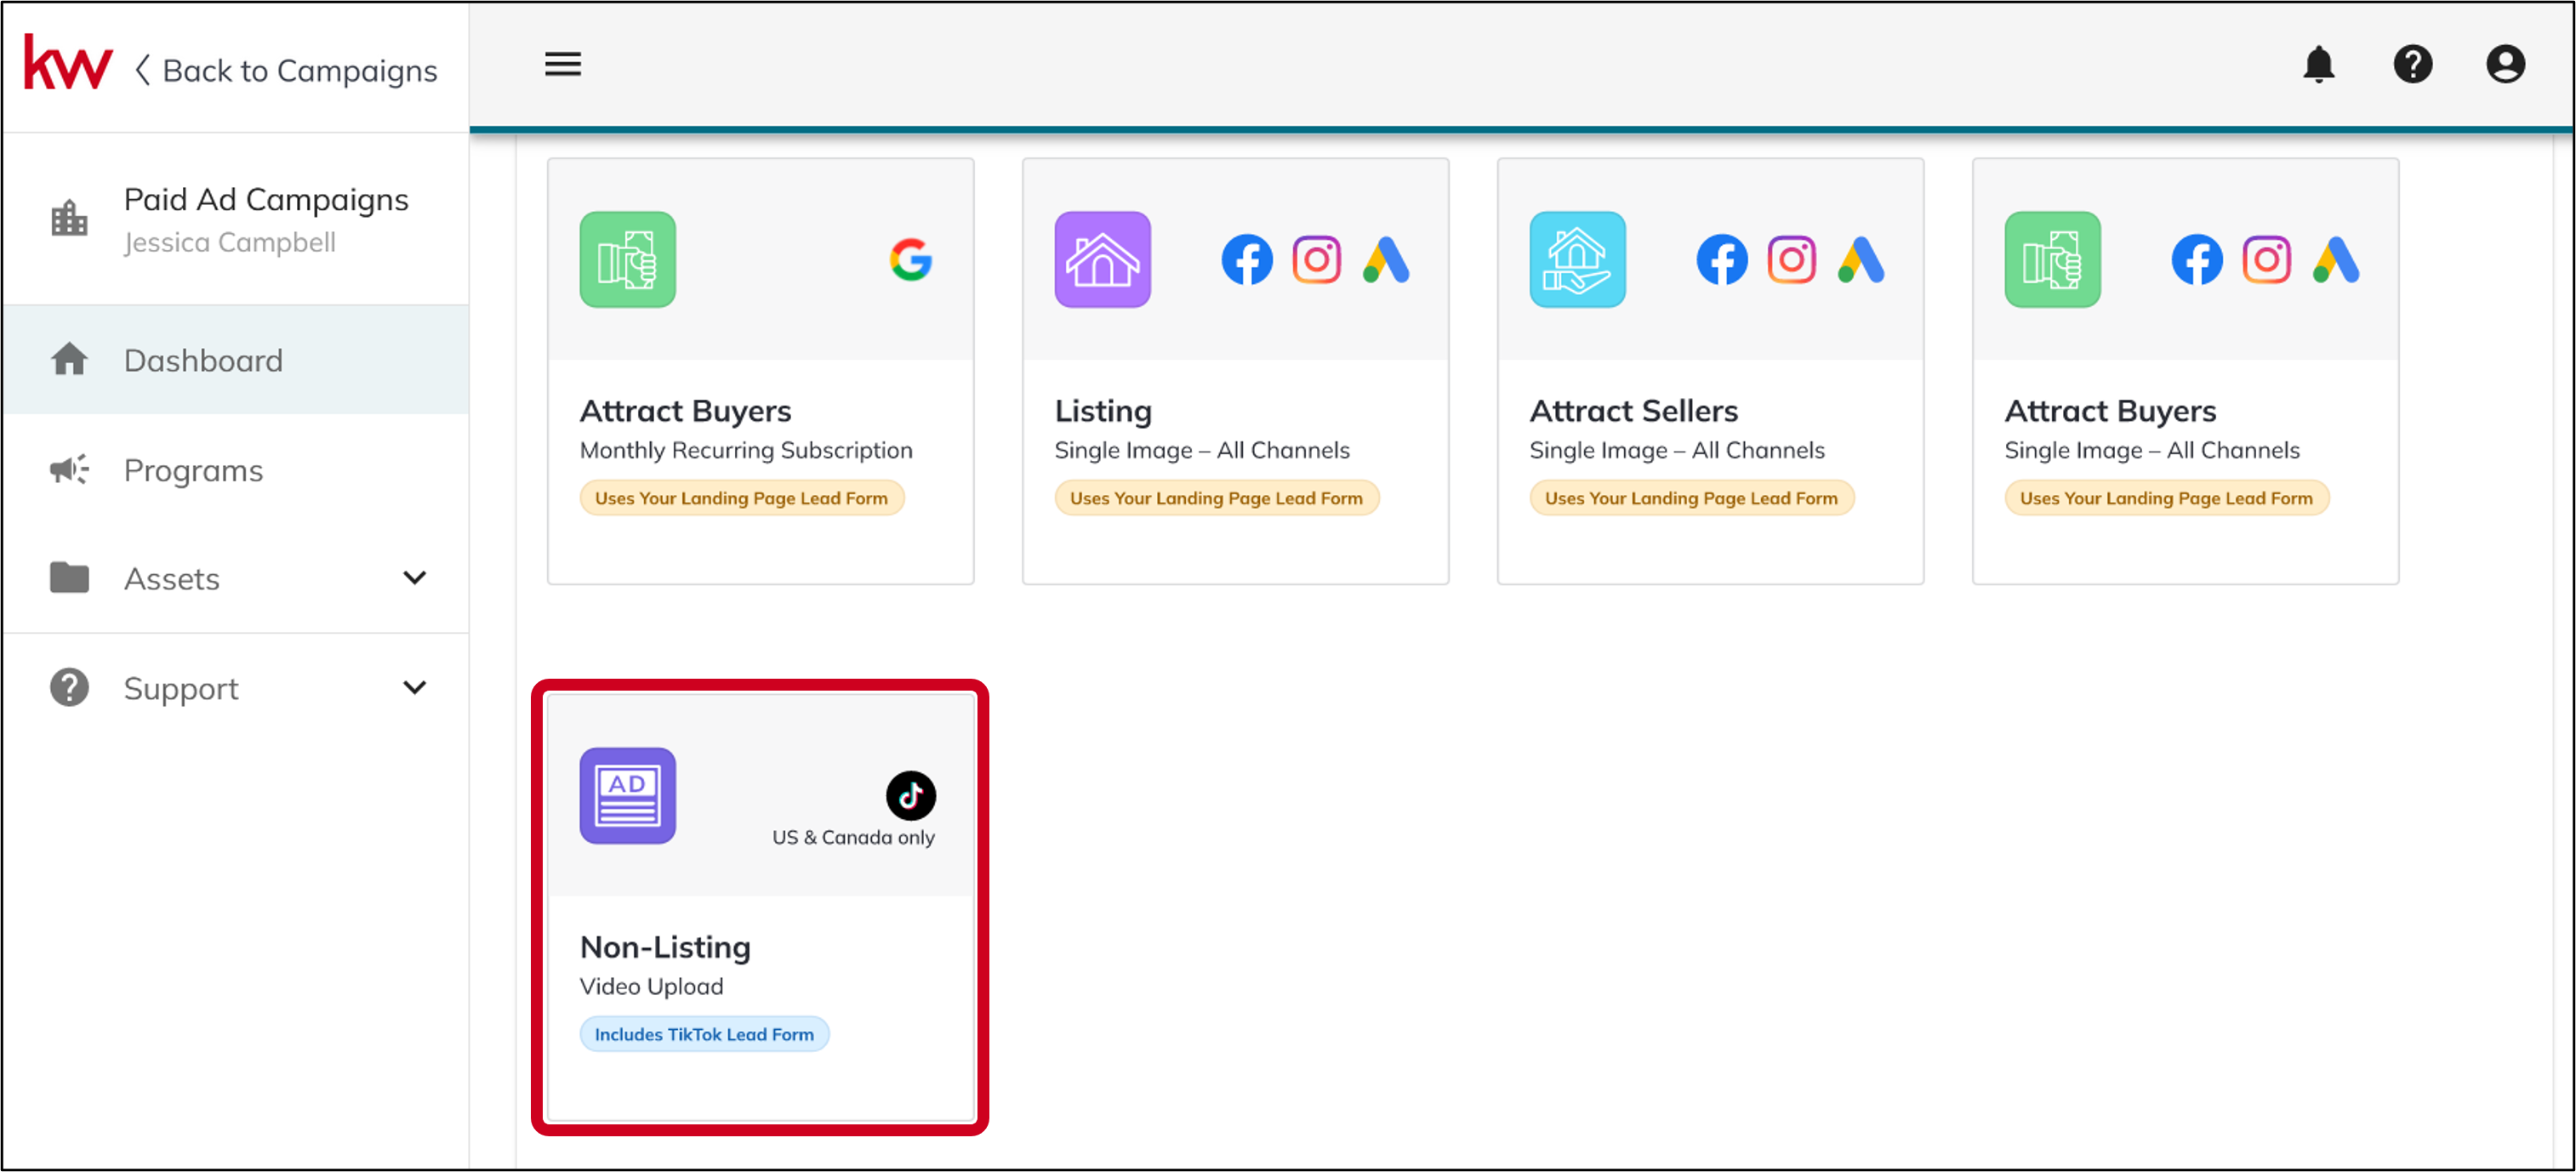Click US & Canada only label
Image resolution: width=2576 pixels, height=1172 pixels.
[x=854, y=838]
